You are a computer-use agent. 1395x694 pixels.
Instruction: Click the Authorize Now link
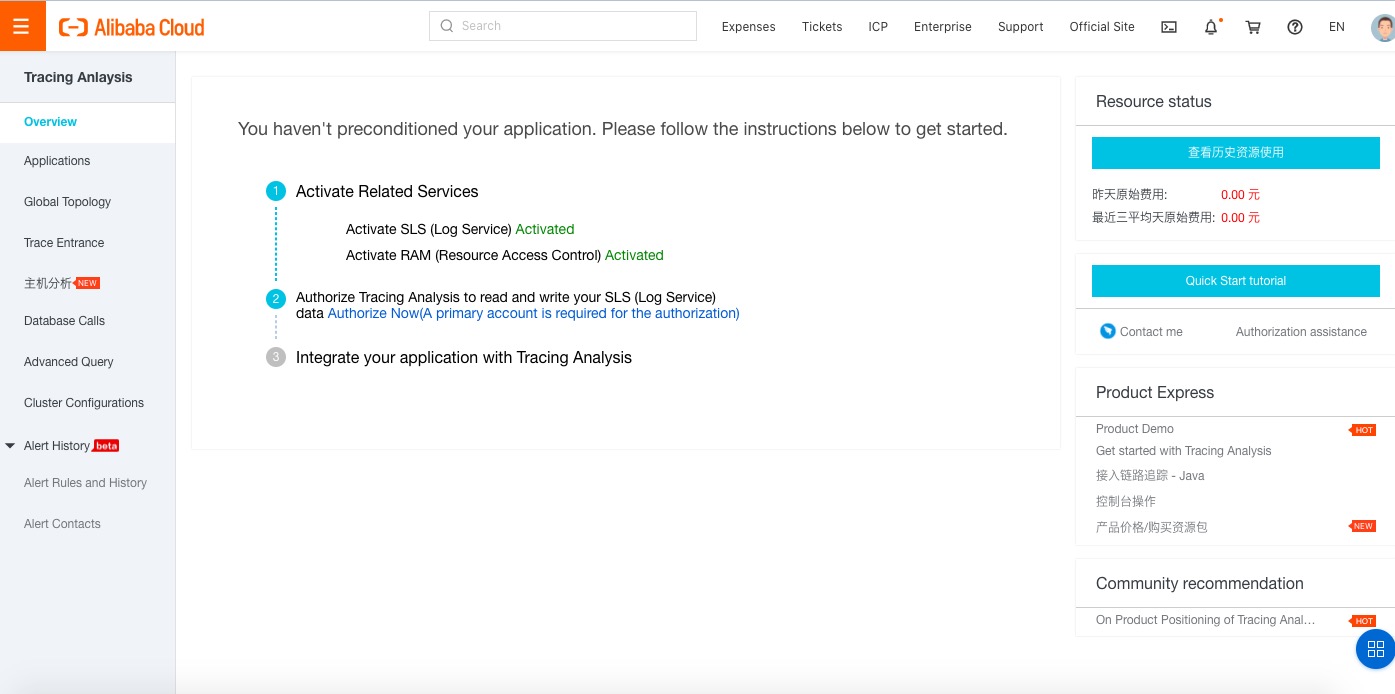pos(372,313)
